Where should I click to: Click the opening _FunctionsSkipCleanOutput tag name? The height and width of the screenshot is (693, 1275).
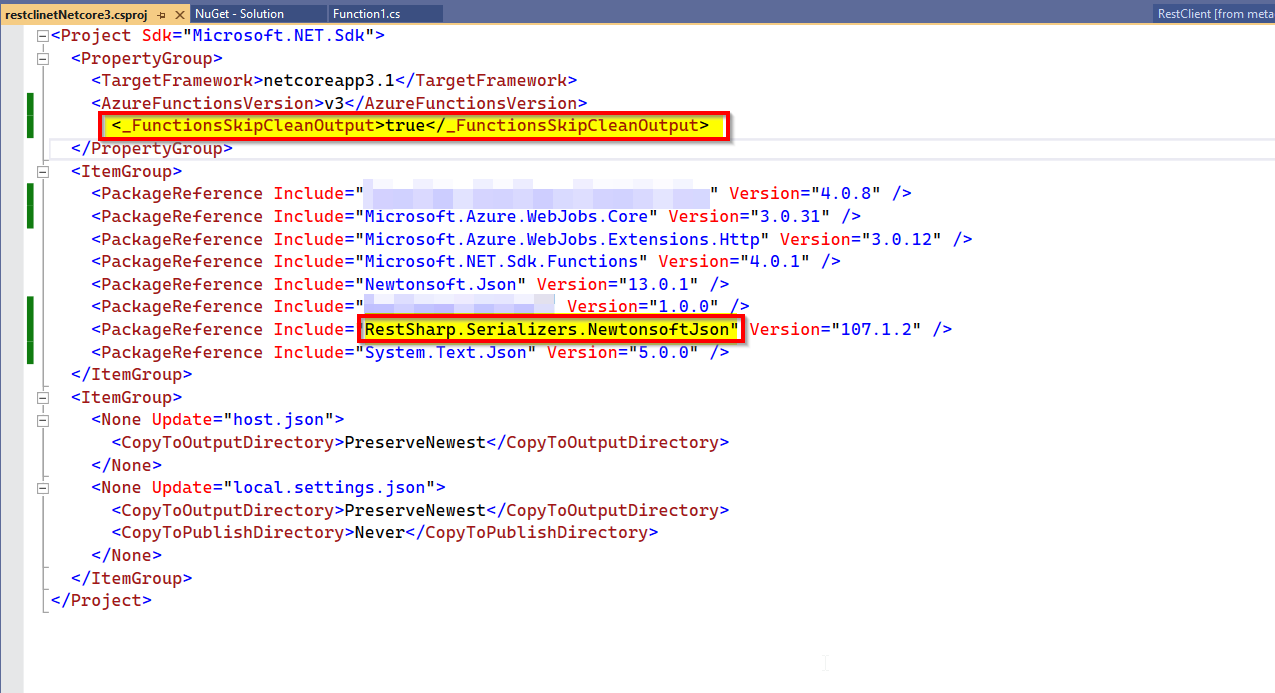click(248, 126)
